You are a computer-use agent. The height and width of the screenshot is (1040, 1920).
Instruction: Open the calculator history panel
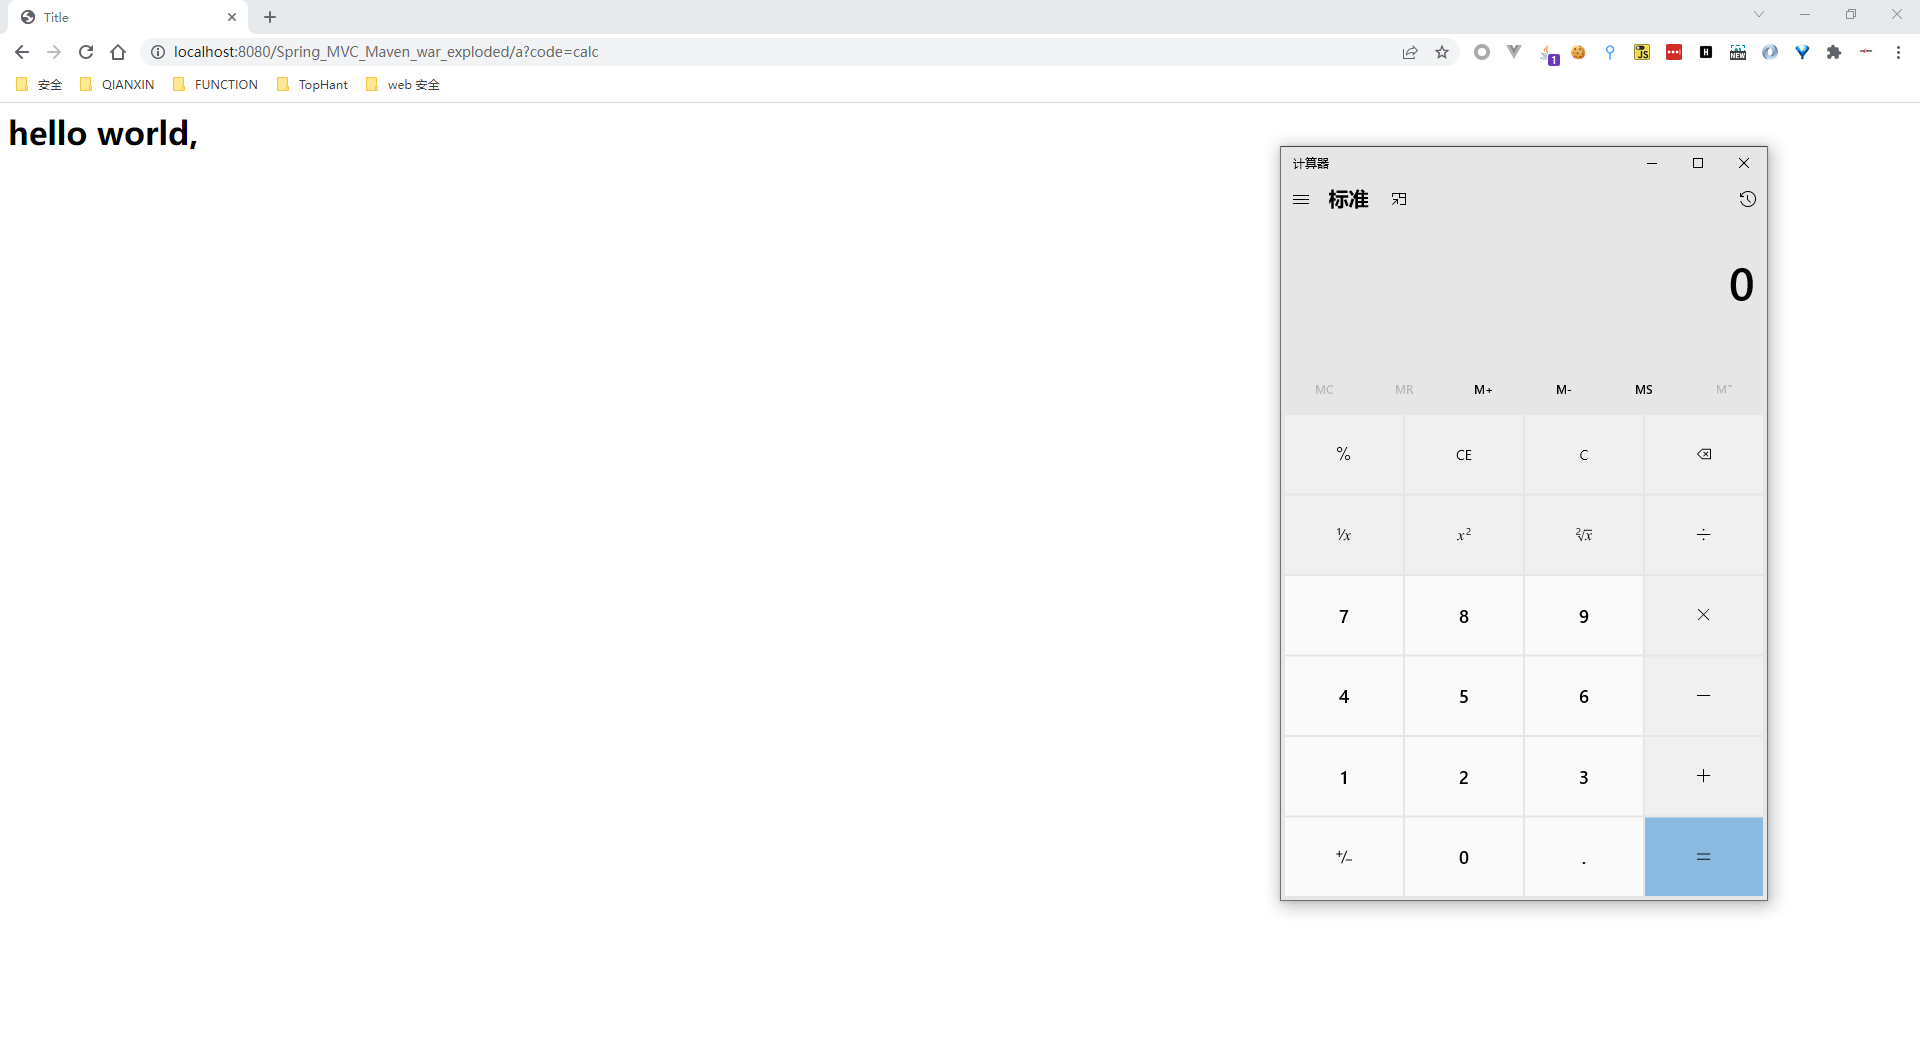(1747, 199)
